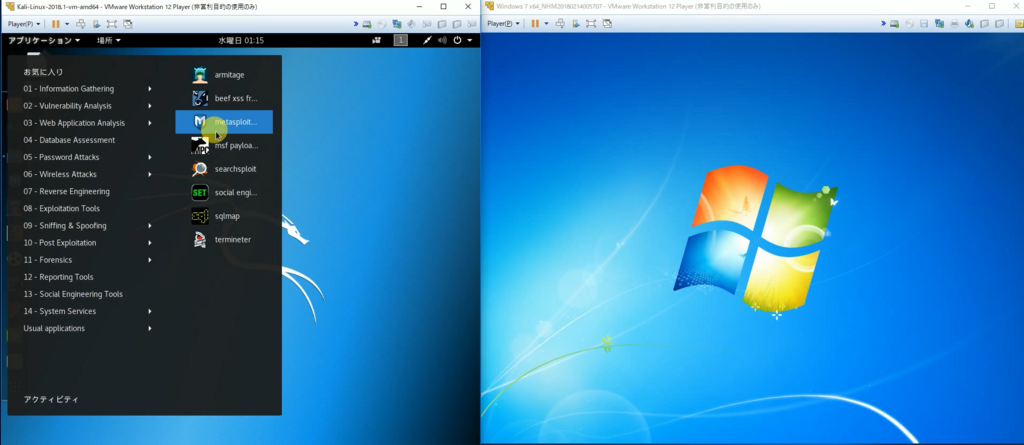Screen dimensions: 1024x445
Task: Click network adapter icon in Windows 7 VMware toolbar
Action: [x=939, y=24]
